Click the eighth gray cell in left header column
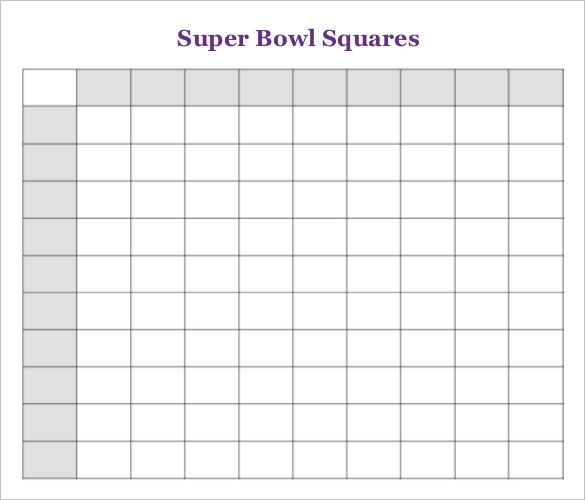This screenshot has height=500, width=585. (x=50, y=385)
